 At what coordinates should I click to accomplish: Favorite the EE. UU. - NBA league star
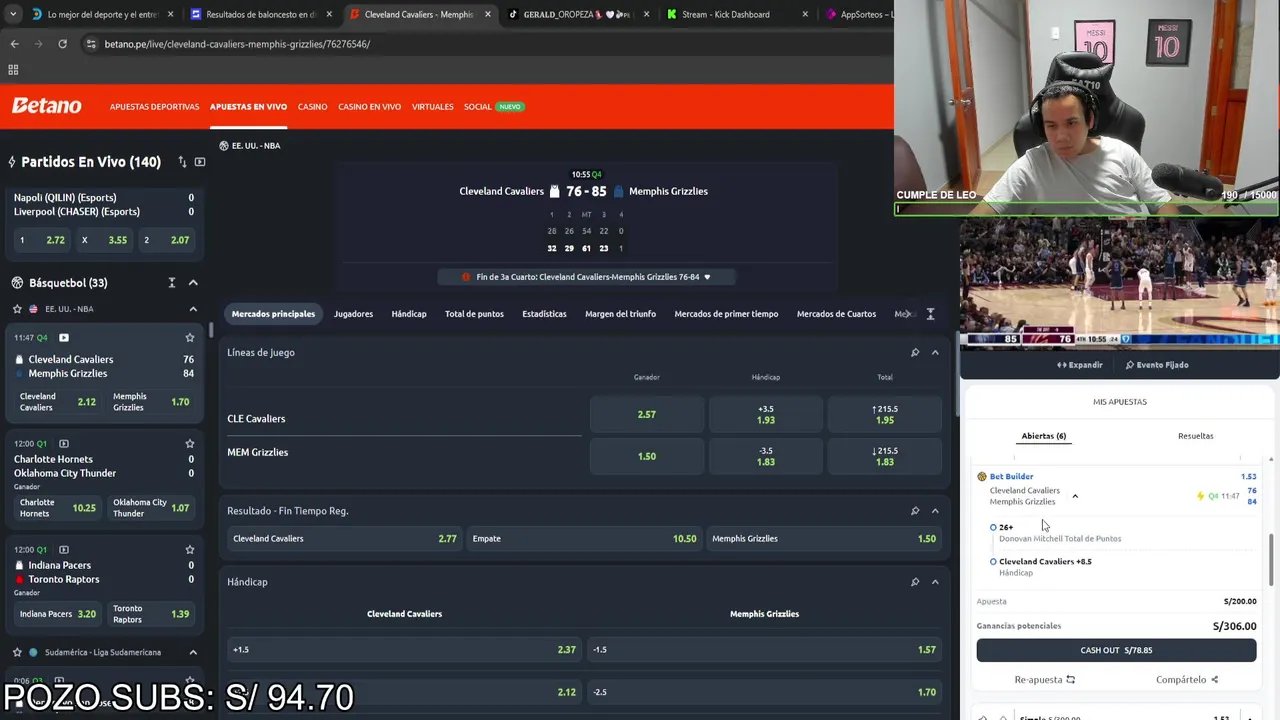coord(17,309)
